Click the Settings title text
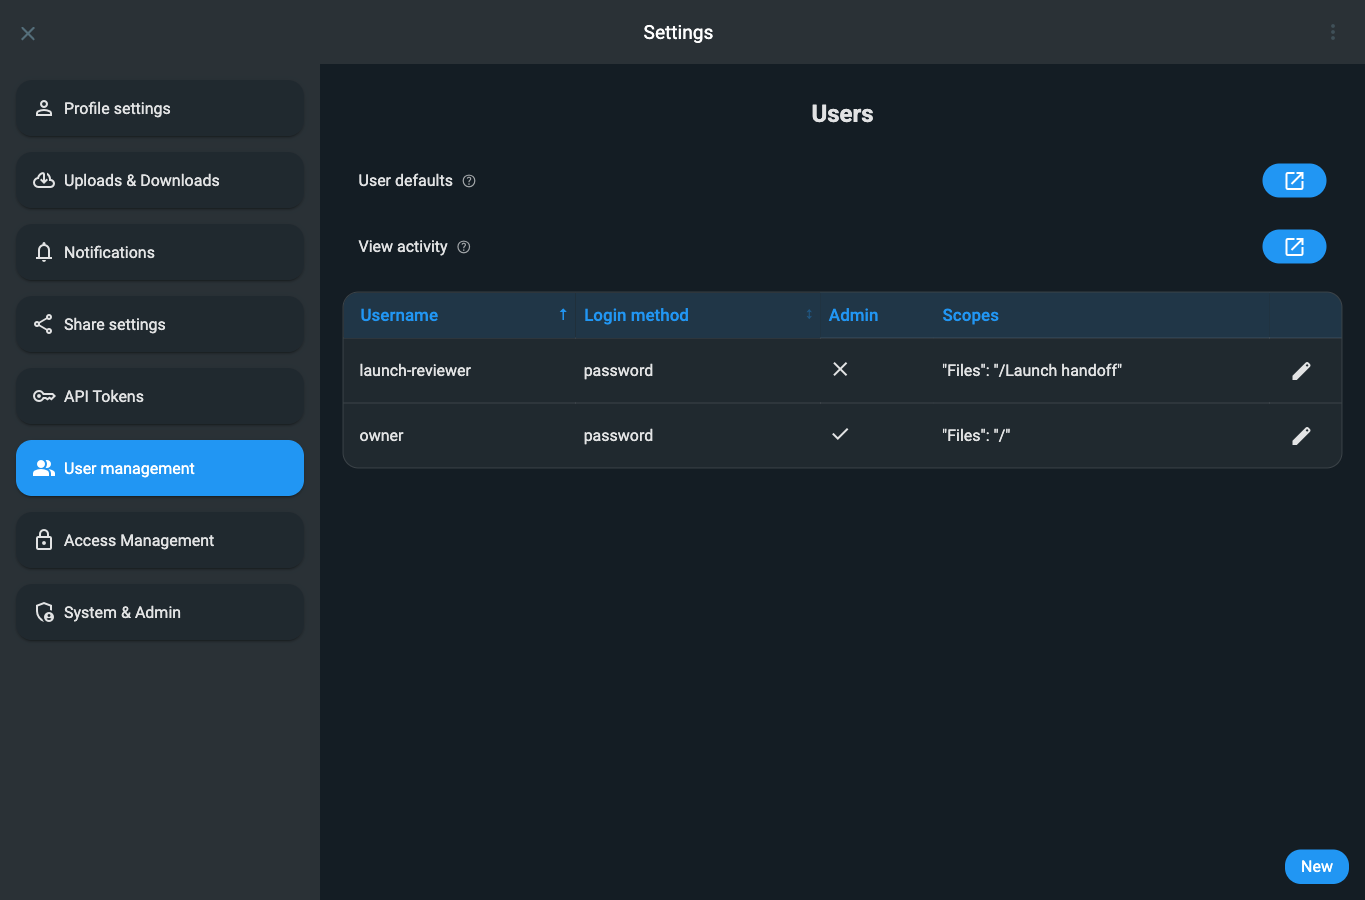The width and height of the screenshot is (1365, 900). click(x=678, y=33)
